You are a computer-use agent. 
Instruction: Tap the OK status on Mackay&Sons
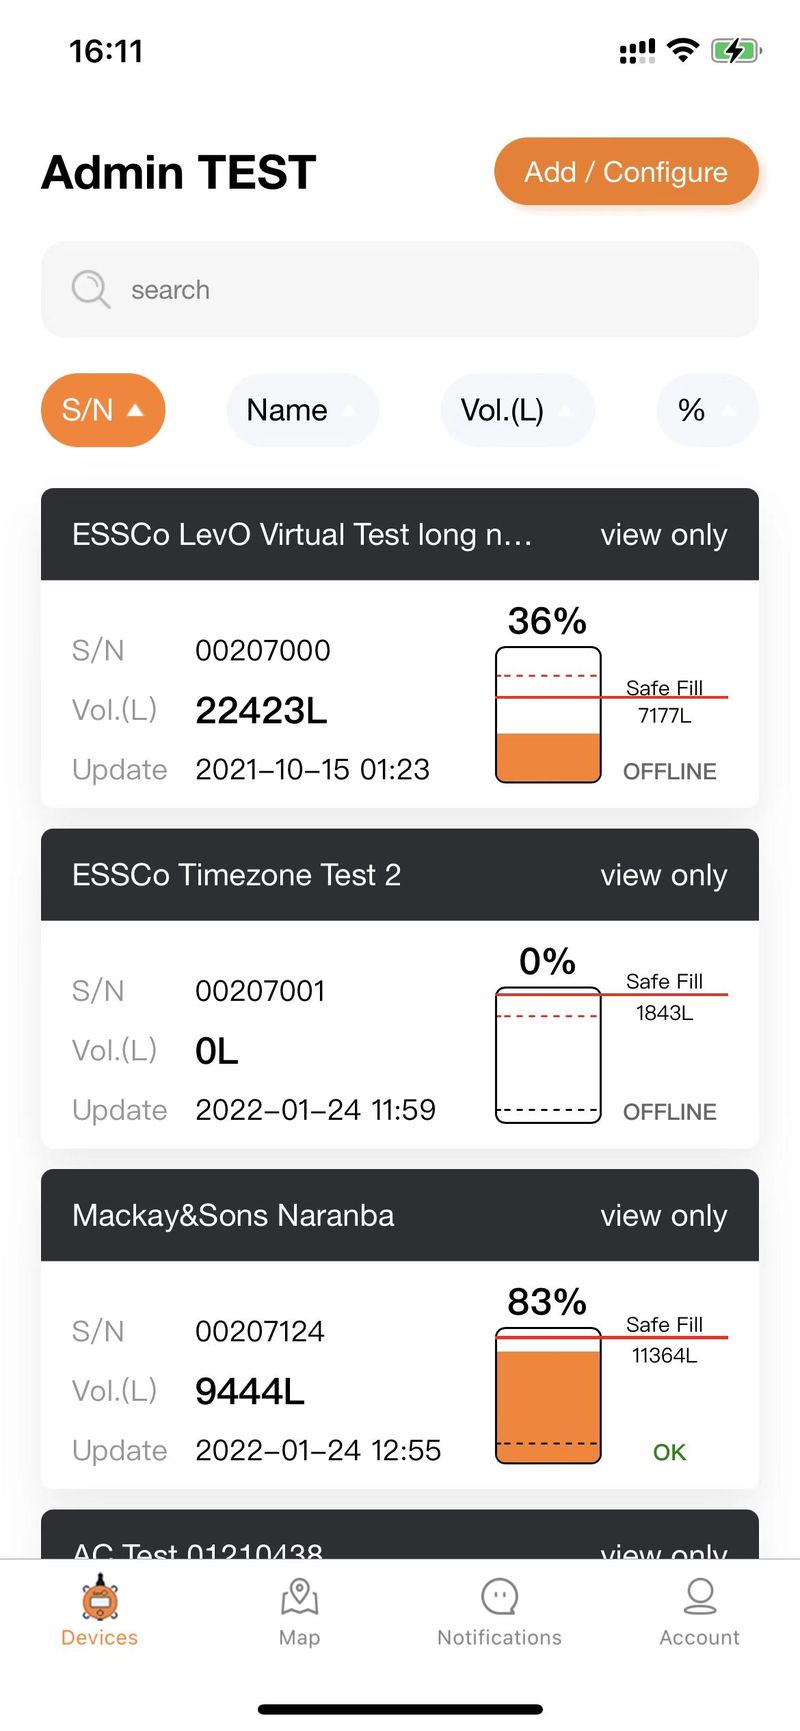click(669, 1452)
